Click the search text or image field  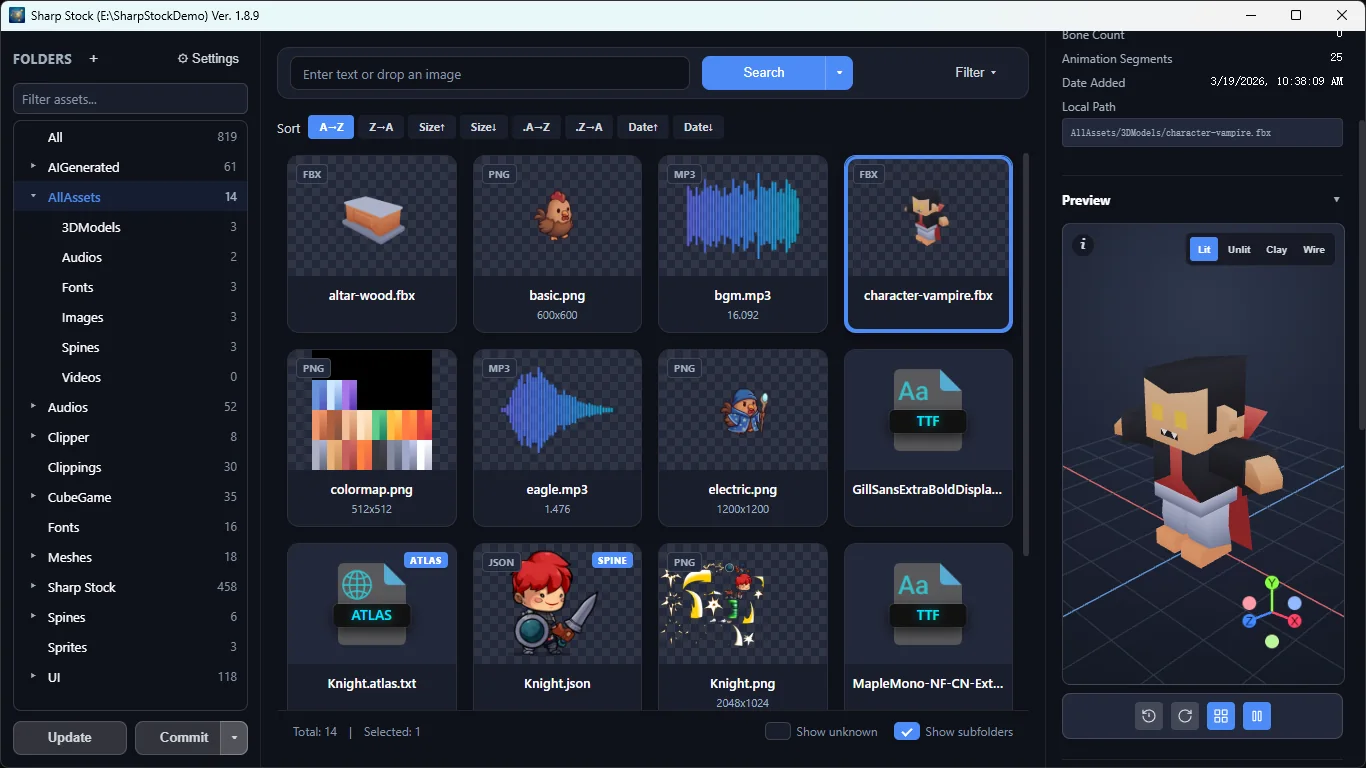click(490, 74)
